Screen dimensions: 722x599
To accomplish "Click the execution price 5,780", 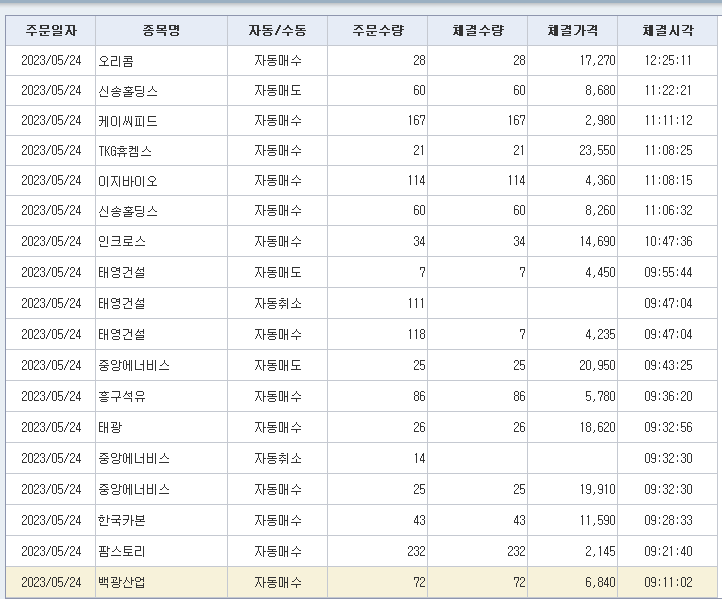I will coord(600,396).
